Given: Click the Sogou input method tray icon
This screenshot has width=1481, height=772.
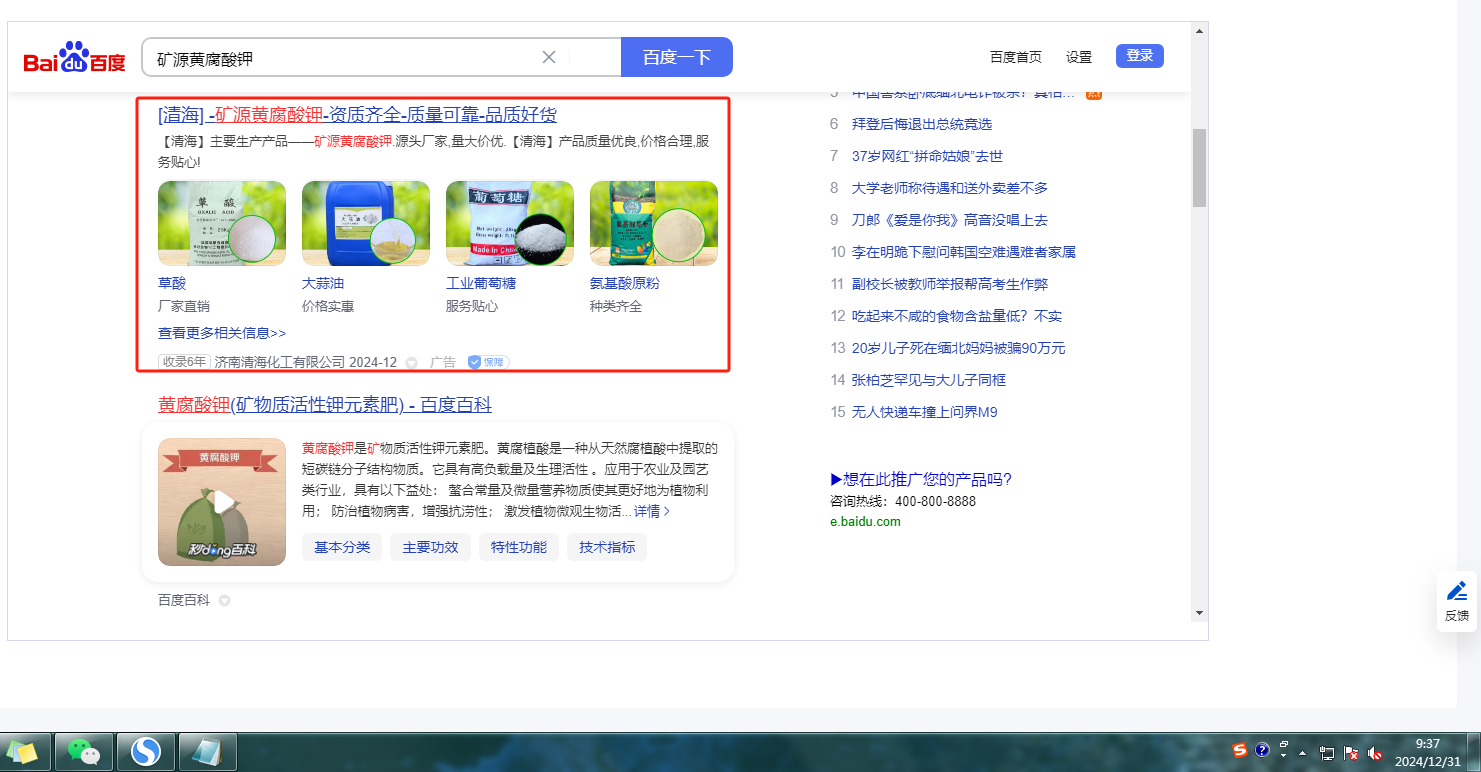Looking at the screenshot, I should 1240,750.
